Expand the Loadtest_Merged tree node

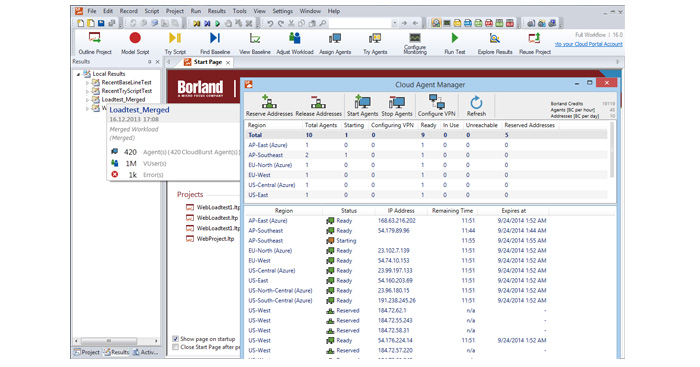pos(87,100)
